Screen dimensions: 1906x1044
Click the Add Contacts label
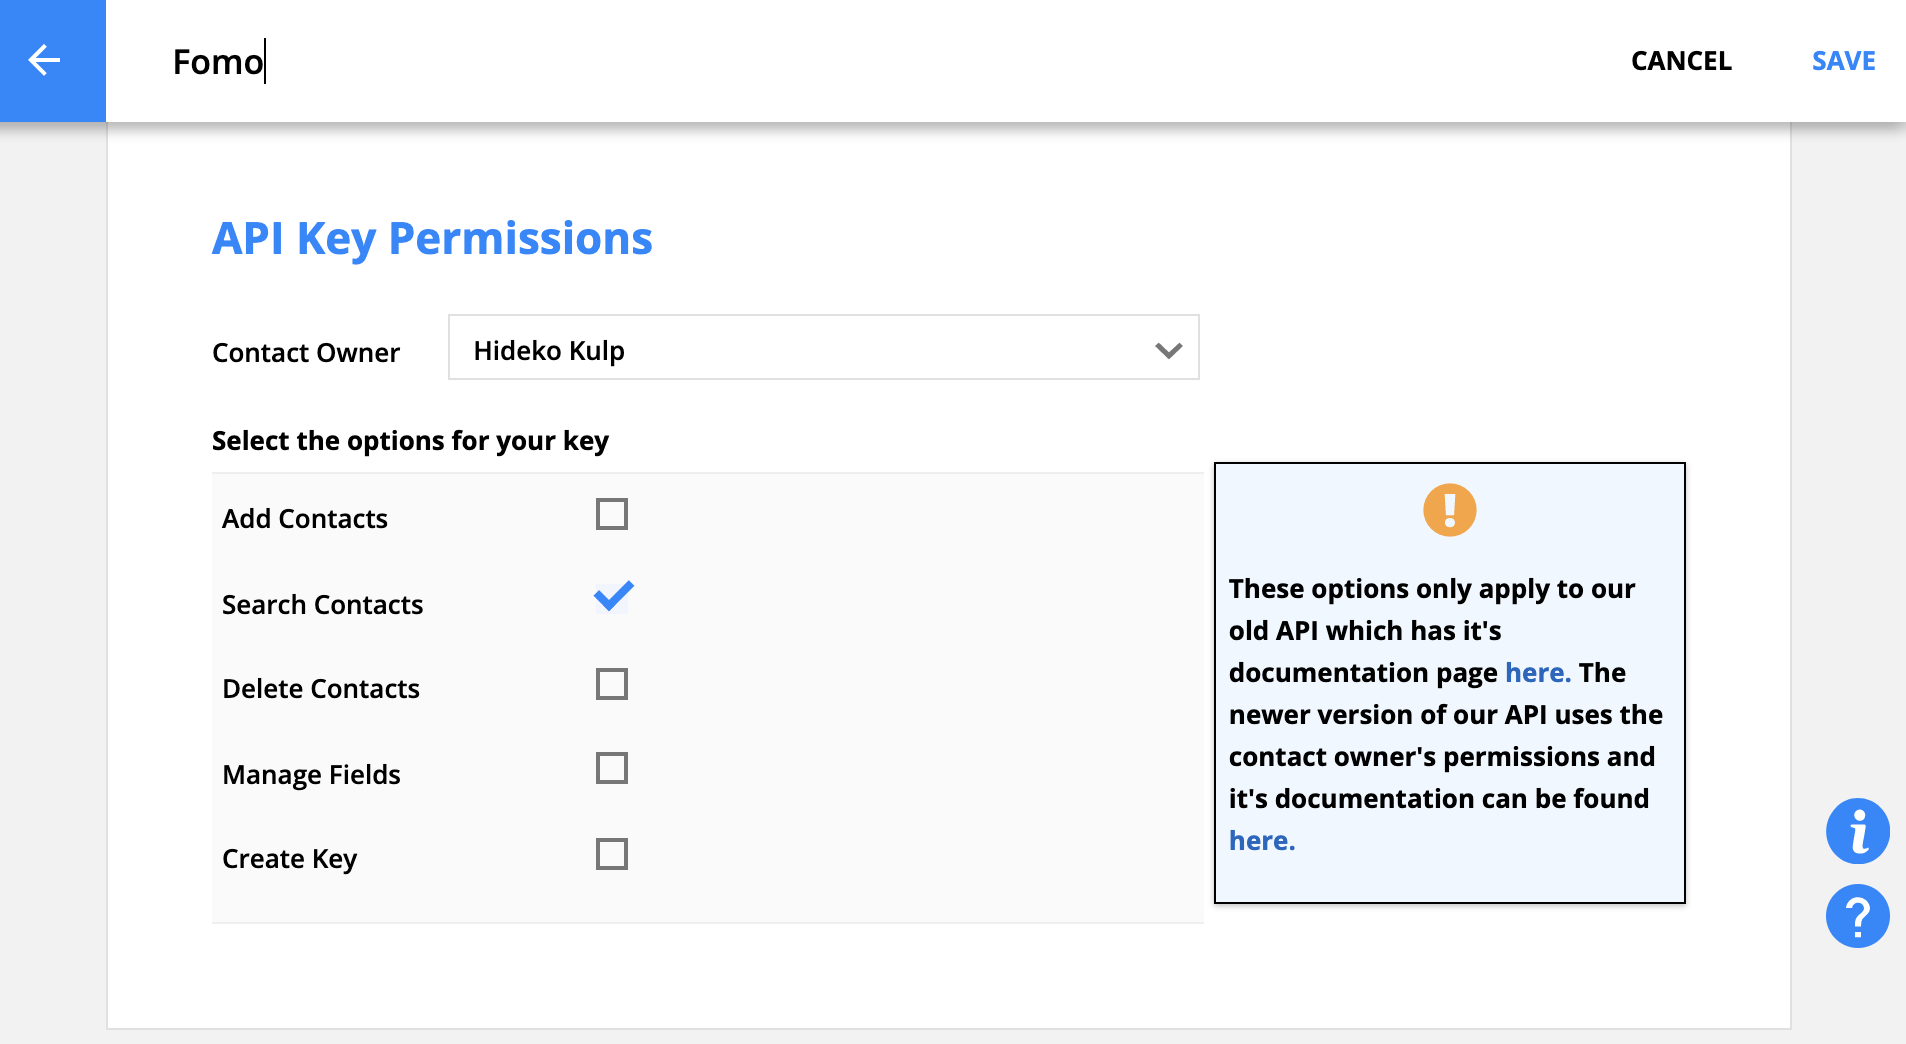click(x=305, y=519)
